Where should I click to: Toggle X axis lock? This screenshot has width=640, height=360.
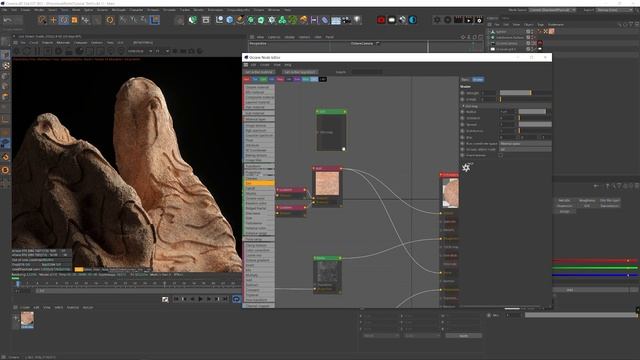[x=123, y=20]
